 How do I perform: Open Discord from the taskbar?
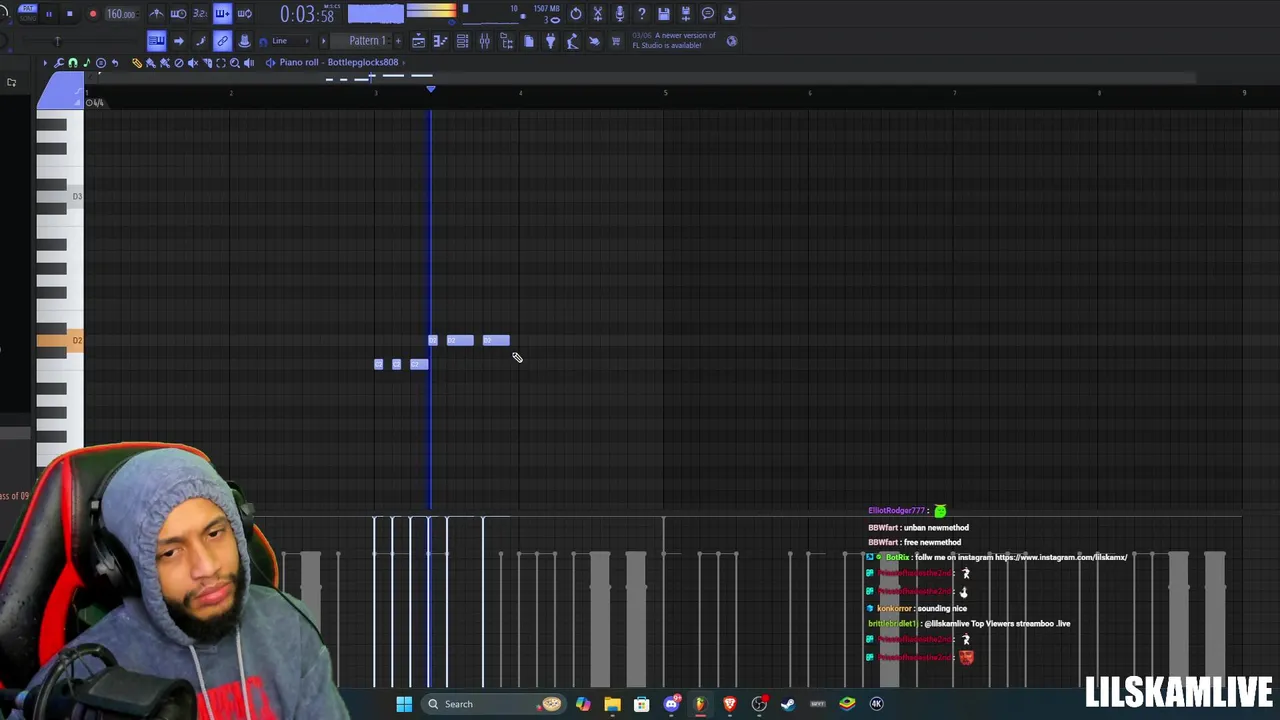tap(671, 704)
